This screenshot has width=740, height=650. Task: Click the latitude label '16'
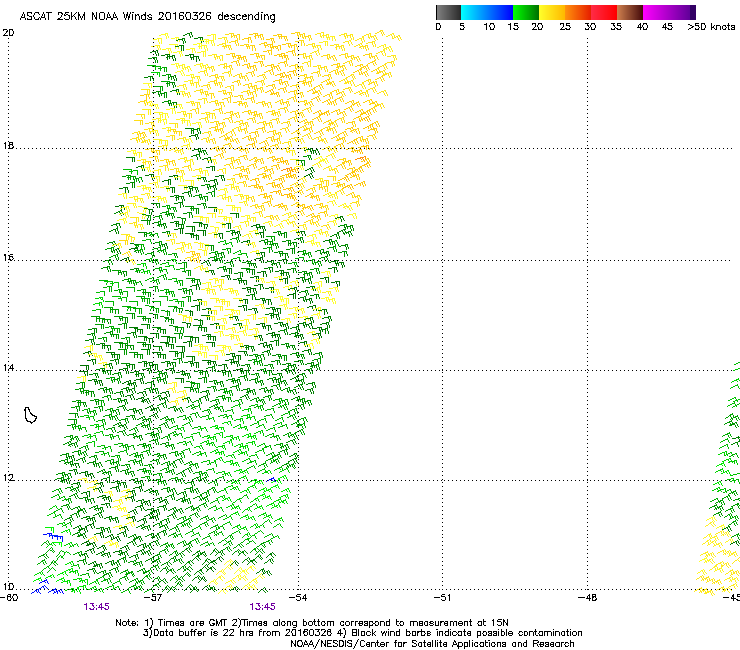click(x=8, y=257)
